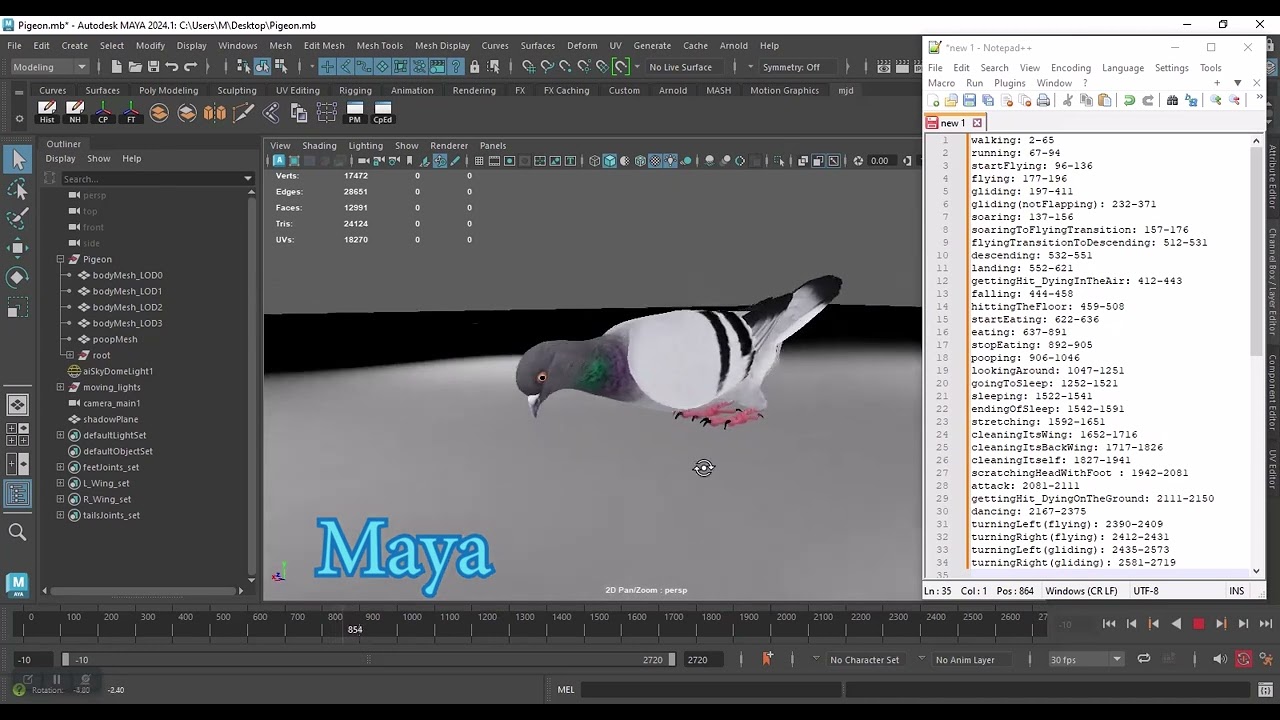Viewport: 1280px width, 720px height.
Task: Save the Maya scene with floppy icon
Action: coord(153,67)
